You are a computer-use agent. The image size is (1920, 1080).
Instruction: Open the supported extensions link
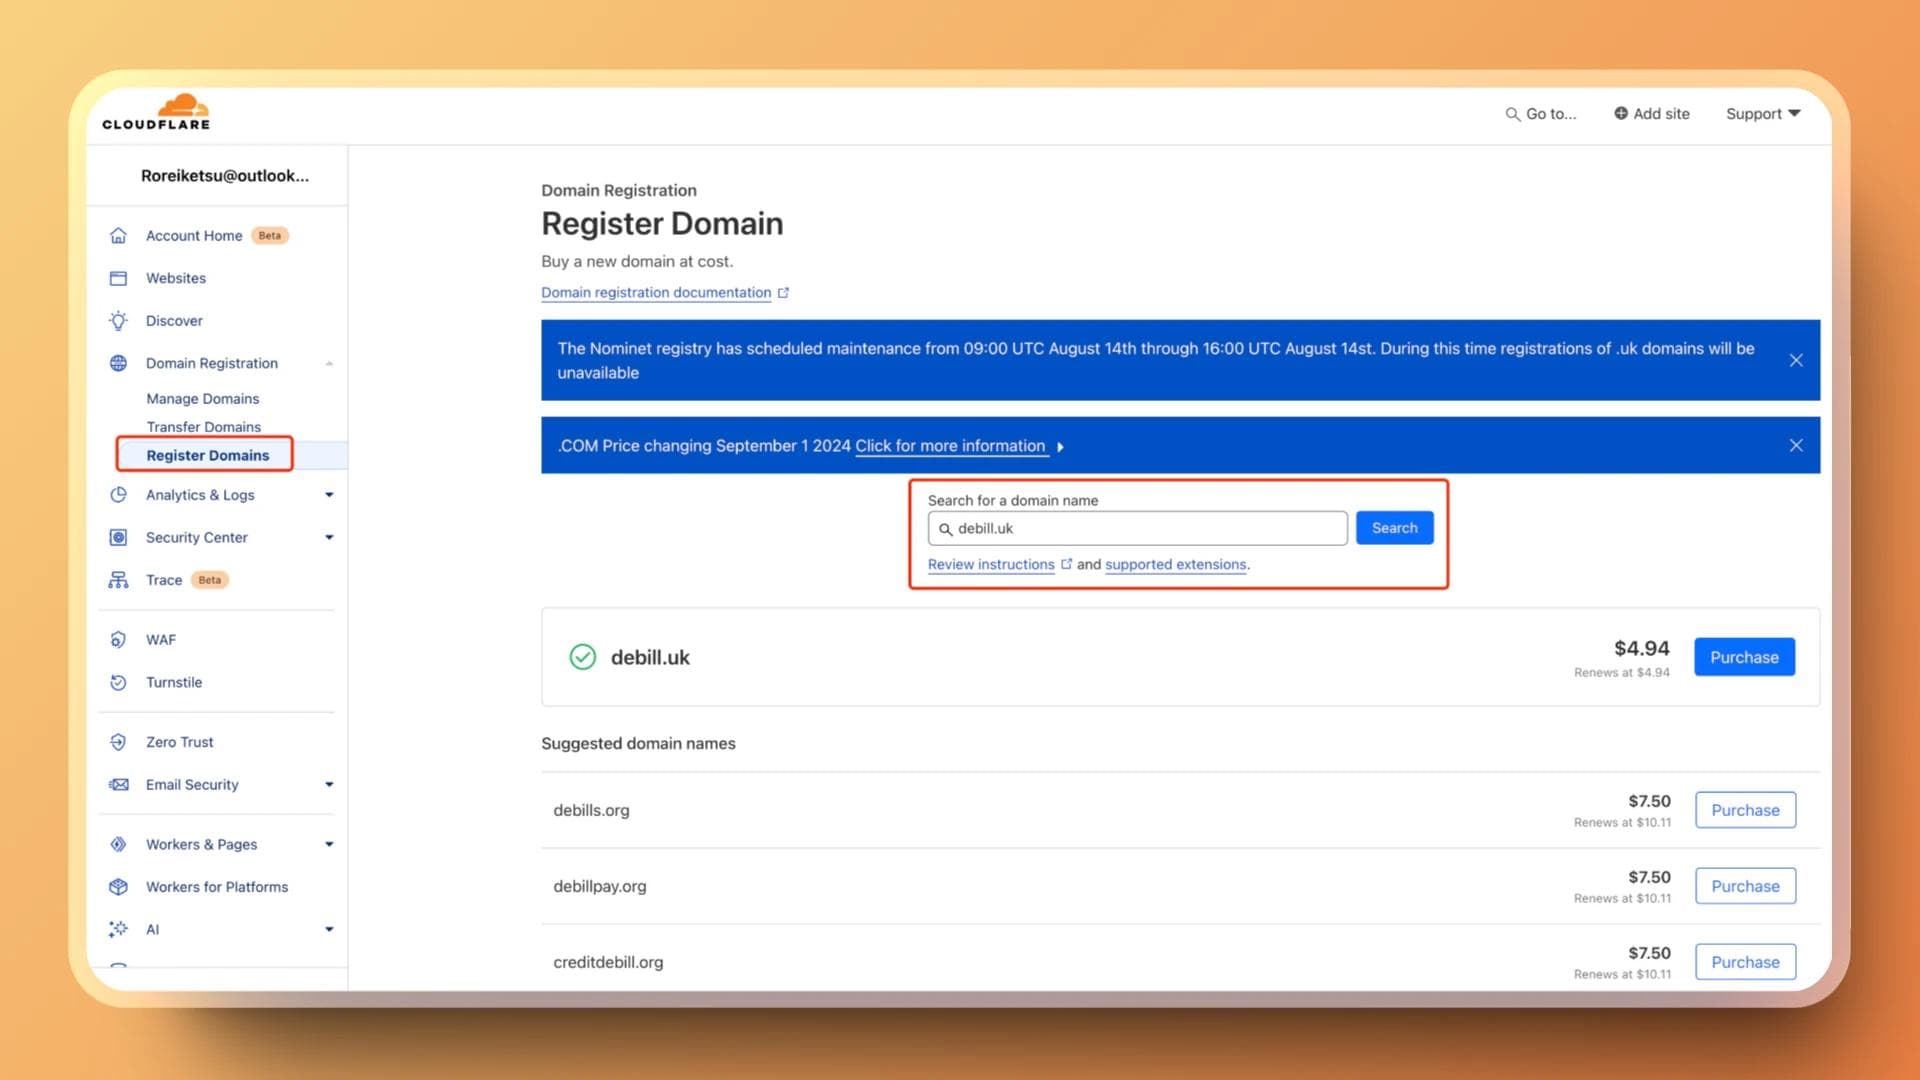point(1176,565)
